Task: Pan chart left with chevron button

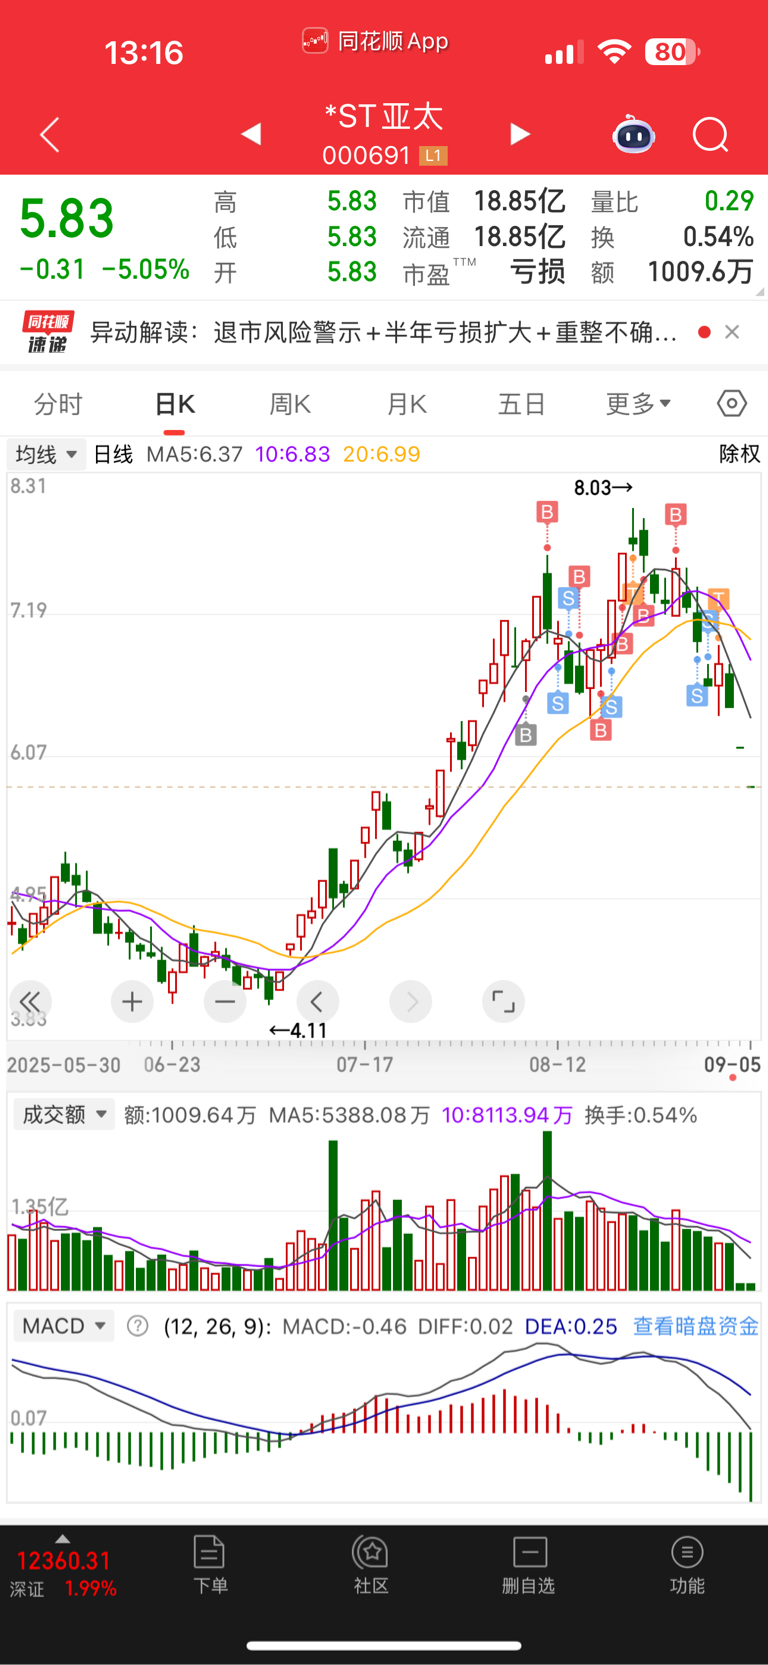Action: pyautogui.click(x=317, y=1001)
